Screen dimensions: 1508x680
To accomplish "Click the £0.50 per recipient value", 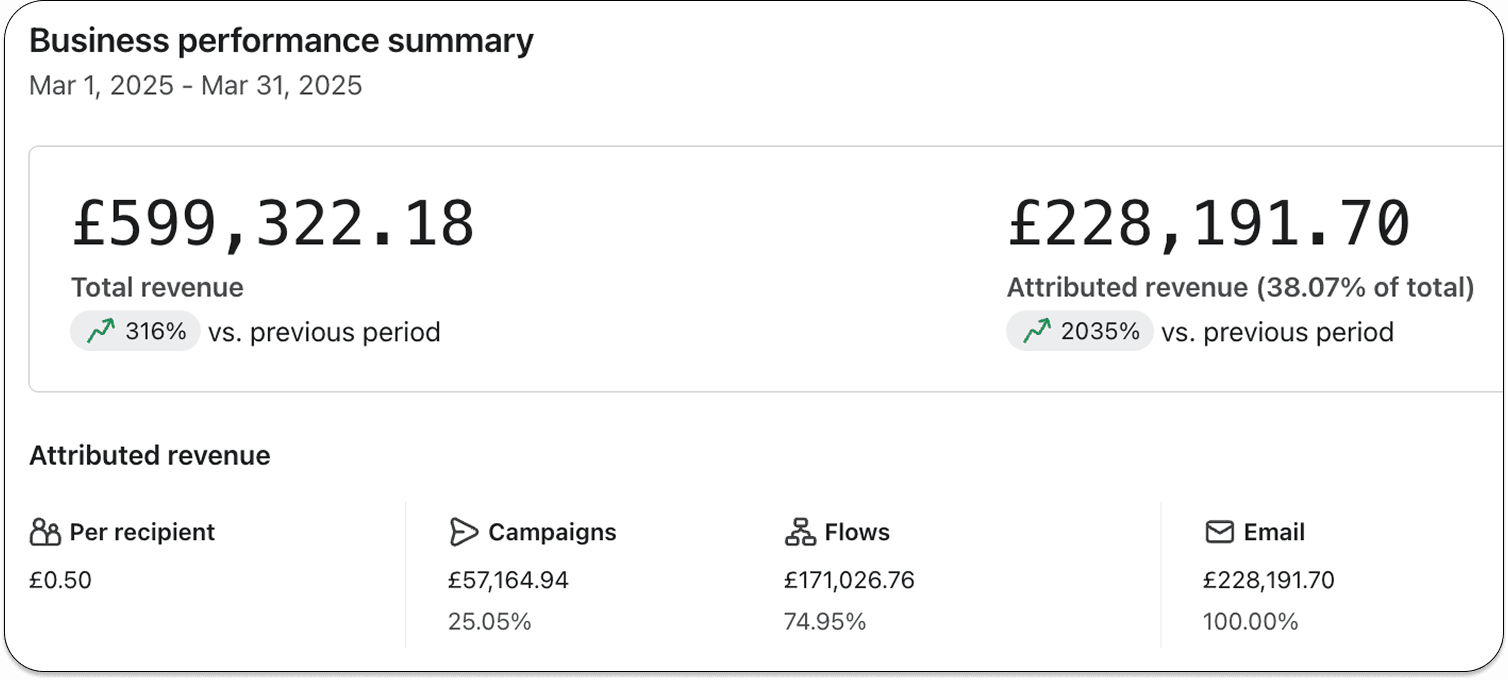I will pos(60,580).
